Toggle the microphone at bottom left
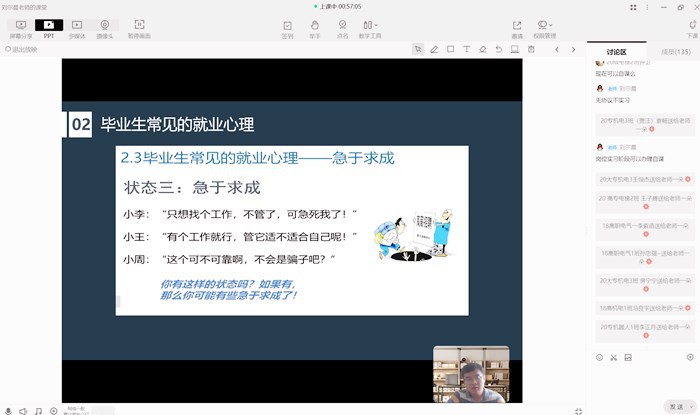The height and width of the screenshot is (415, 700). [8, 410]
